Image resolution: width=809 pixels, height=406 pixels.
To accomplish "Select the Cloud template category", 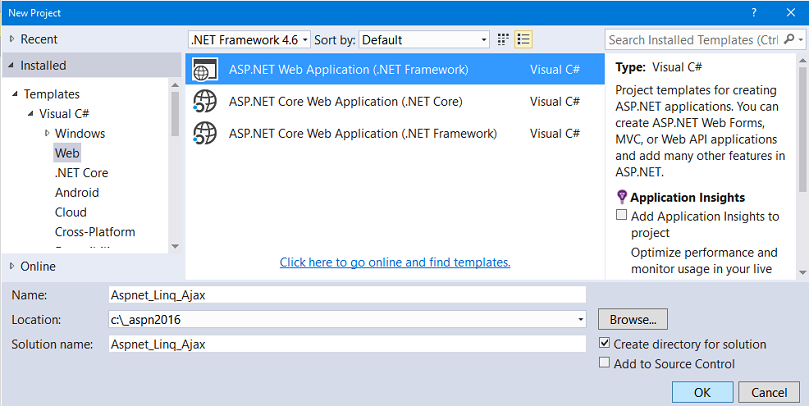I will pos(71,212).
